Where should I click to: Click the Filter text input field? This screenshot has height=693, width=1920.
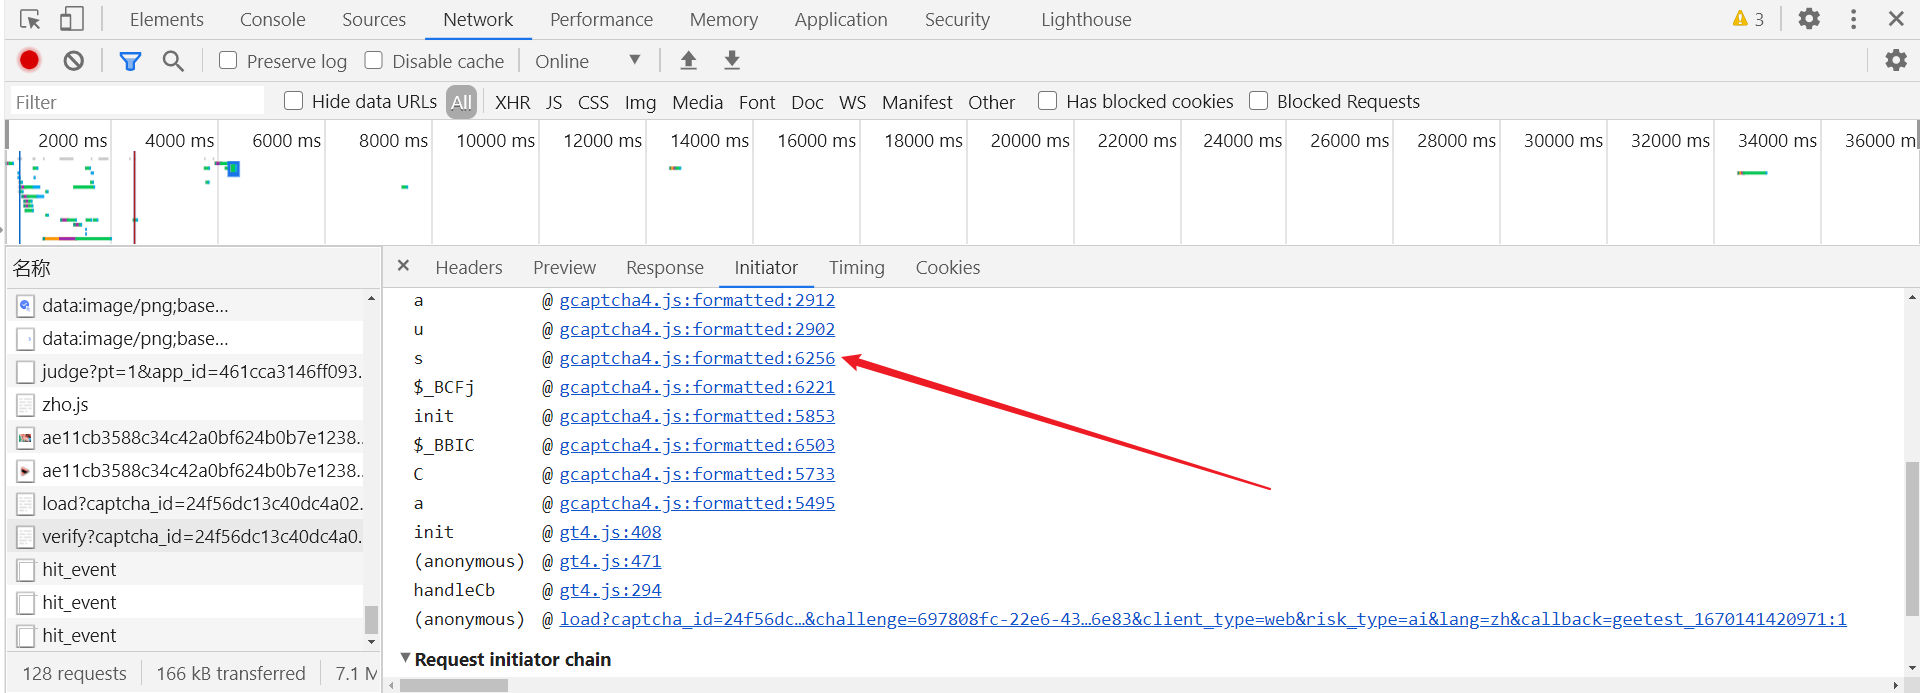[138, 102]
